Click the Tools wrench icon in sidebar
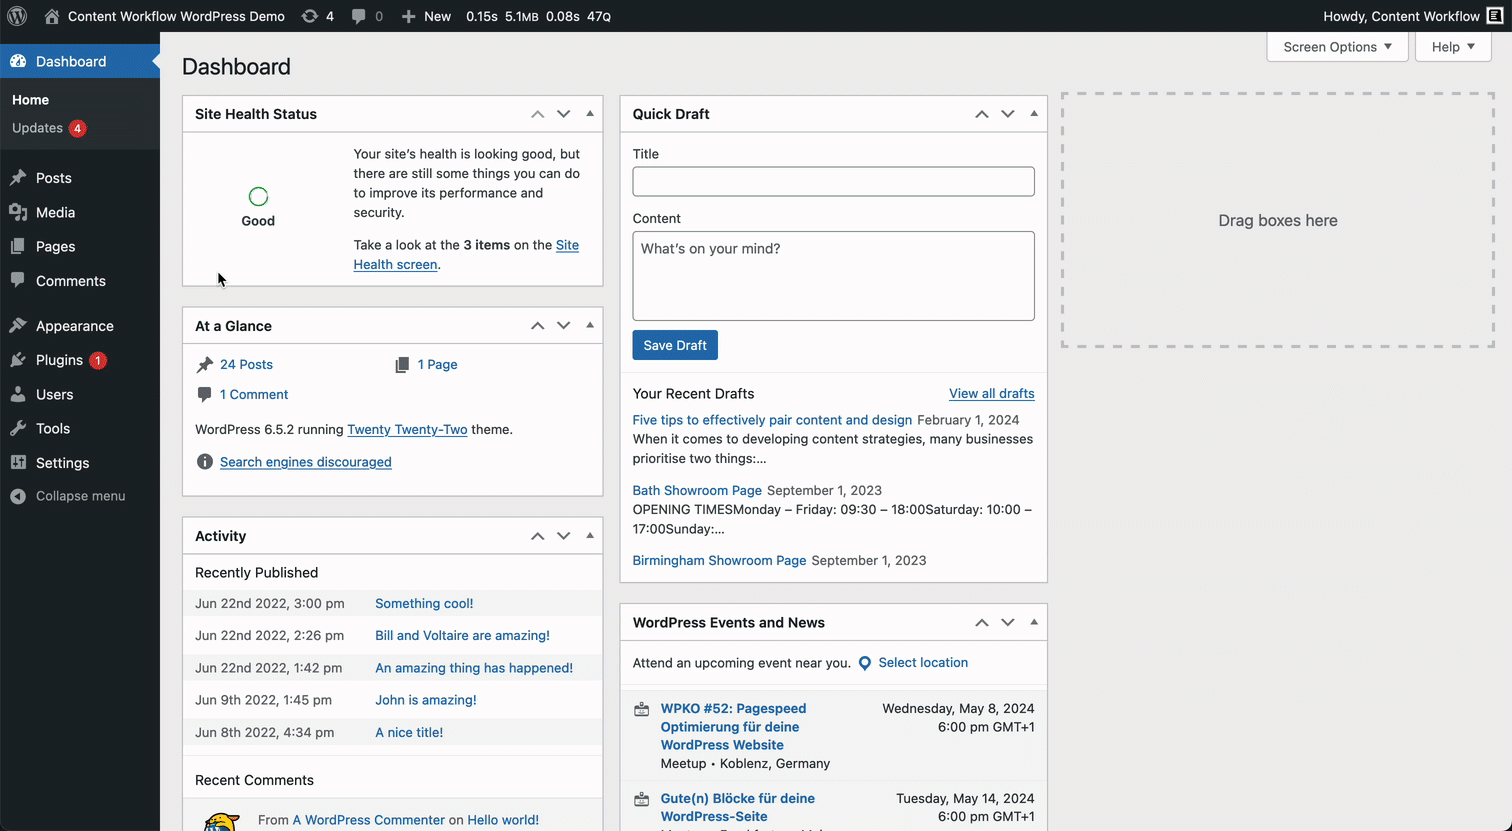The height and width of the screenshot is (831, 1512). click(18, 428)
